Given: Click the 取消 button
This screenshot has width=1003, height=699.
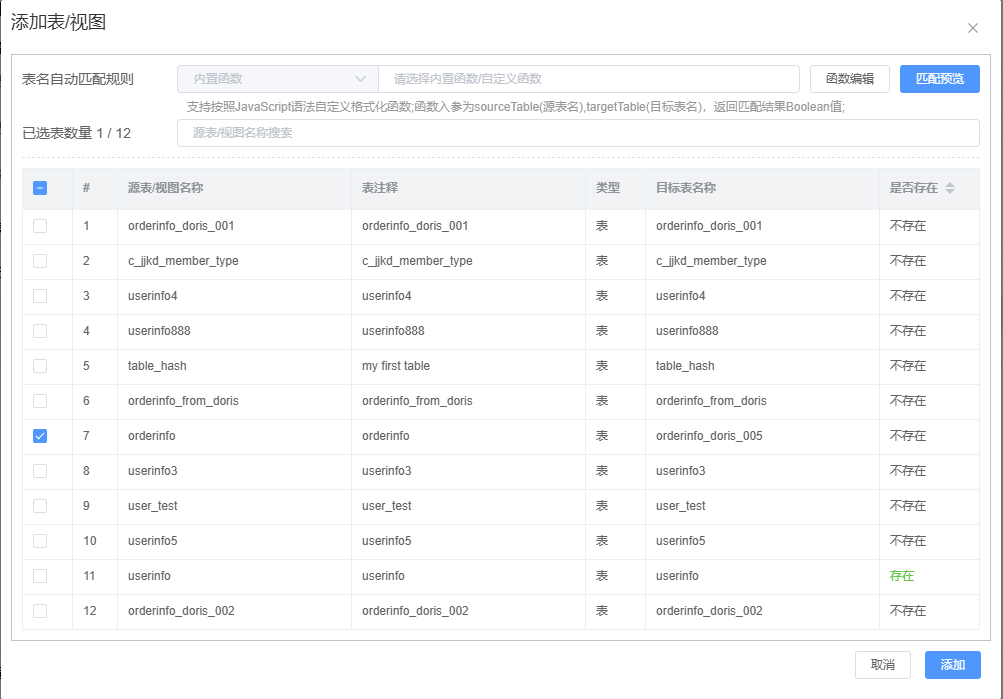Looking at the screenshot, I should (x=882, y=665).
